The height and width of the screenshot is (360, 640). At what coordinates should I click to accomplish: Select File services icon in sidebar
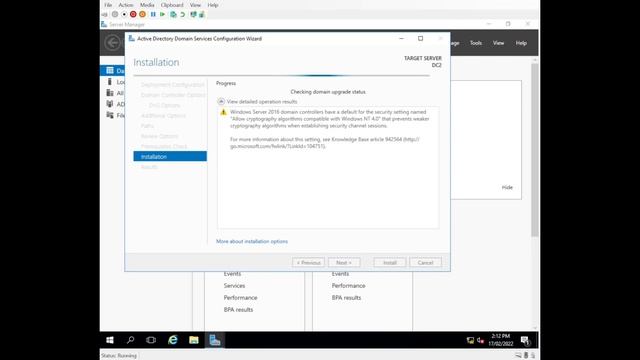pyautogui.click(x=110, y=115)
